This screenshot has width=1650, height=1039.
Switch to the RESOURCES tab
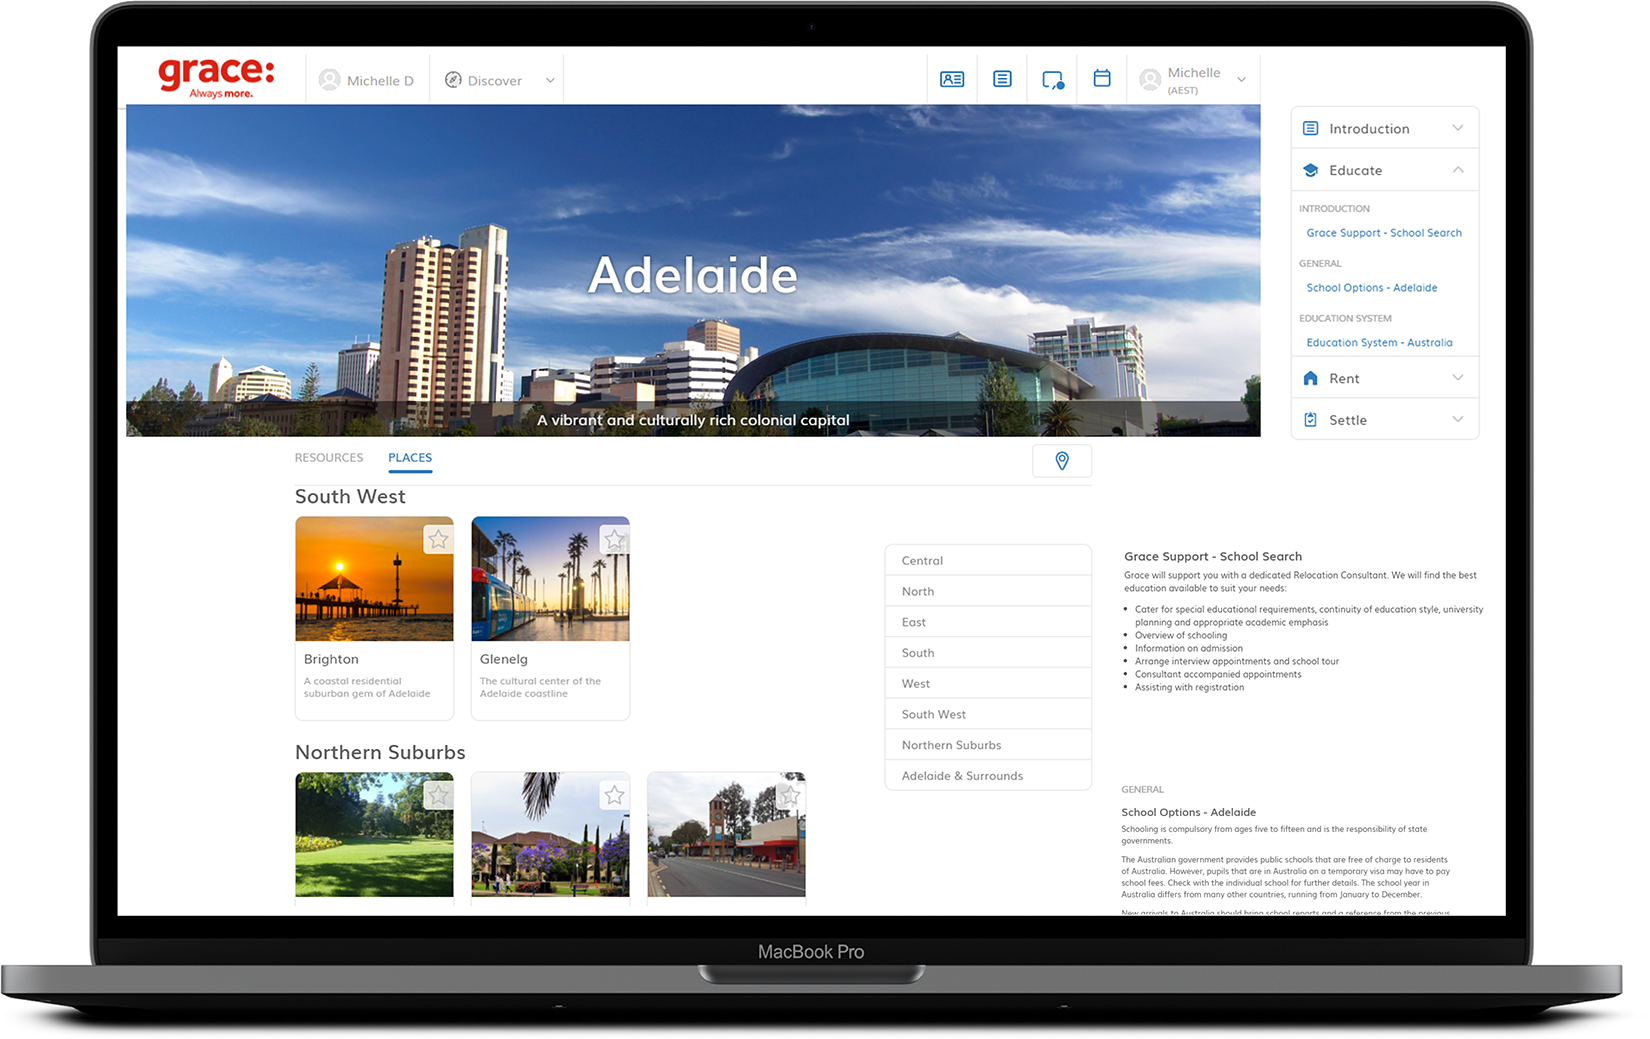click(328, 458)
